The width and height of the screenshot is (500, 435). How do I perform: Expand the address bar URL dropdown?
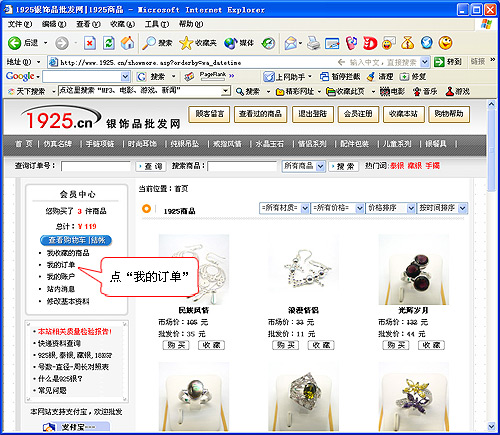[424, 62]
